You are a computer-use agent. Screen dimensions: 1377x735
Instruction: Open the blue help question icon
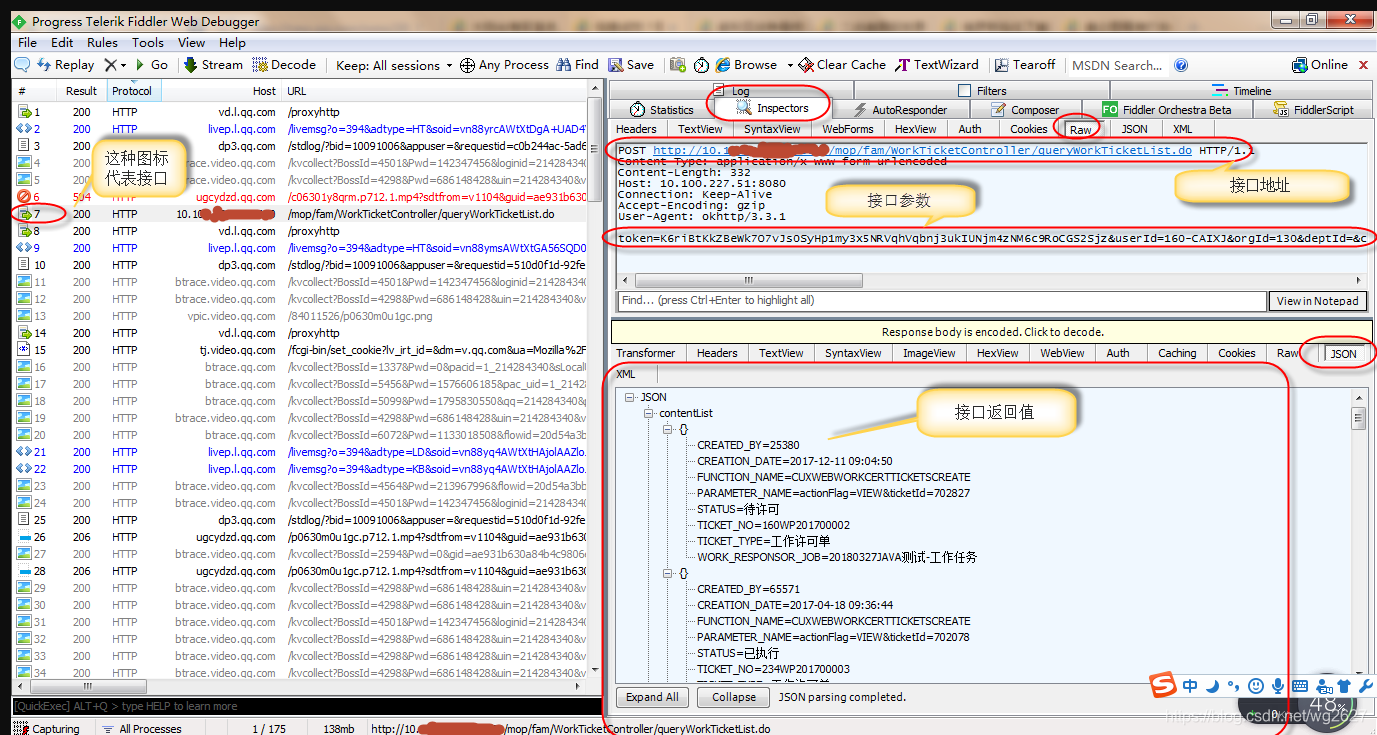(x=1181, y=66)
